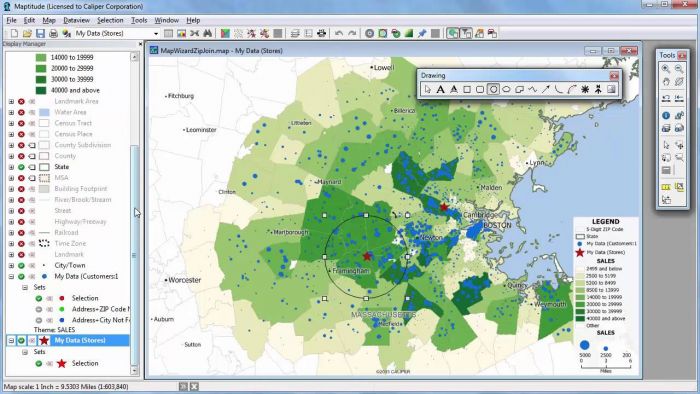Image resolution: width=700 pixels, height=394 pixels.
Task: Collapse the Sets group under My Data (Stores)
Action: pos(25,352)
